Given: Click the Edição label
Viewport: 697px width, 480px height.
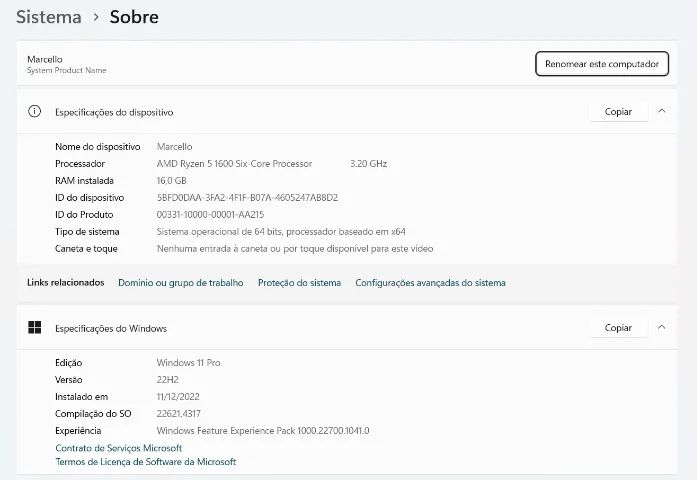Looking at the screenshot, I should (68, 363).
